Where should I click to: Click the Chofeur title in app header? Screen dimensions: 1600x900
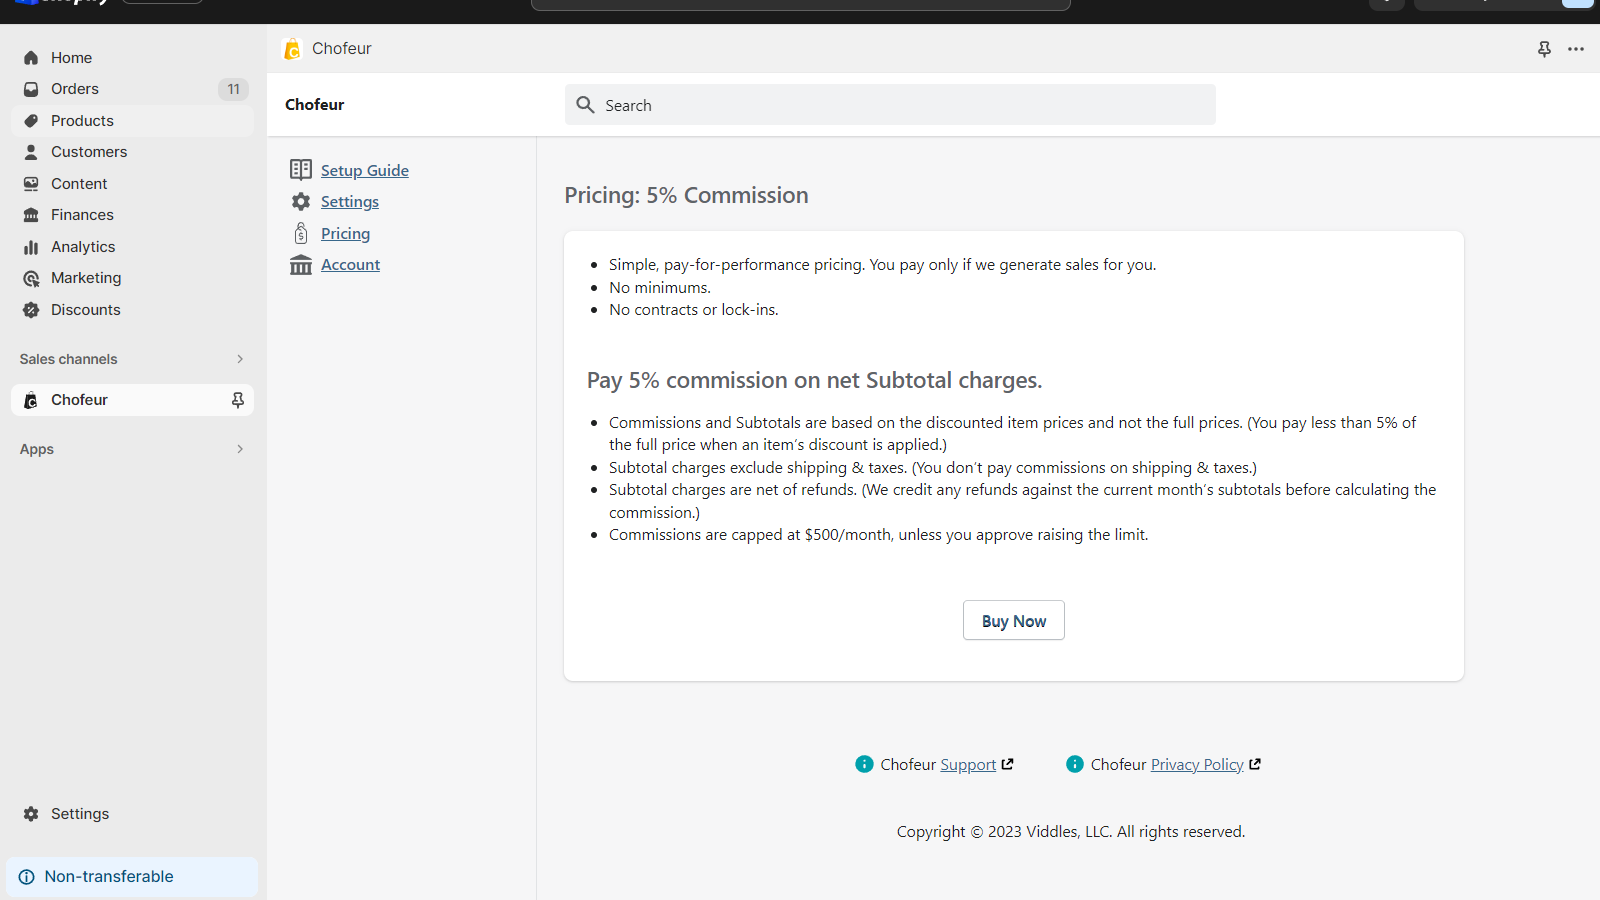[342, 48]
